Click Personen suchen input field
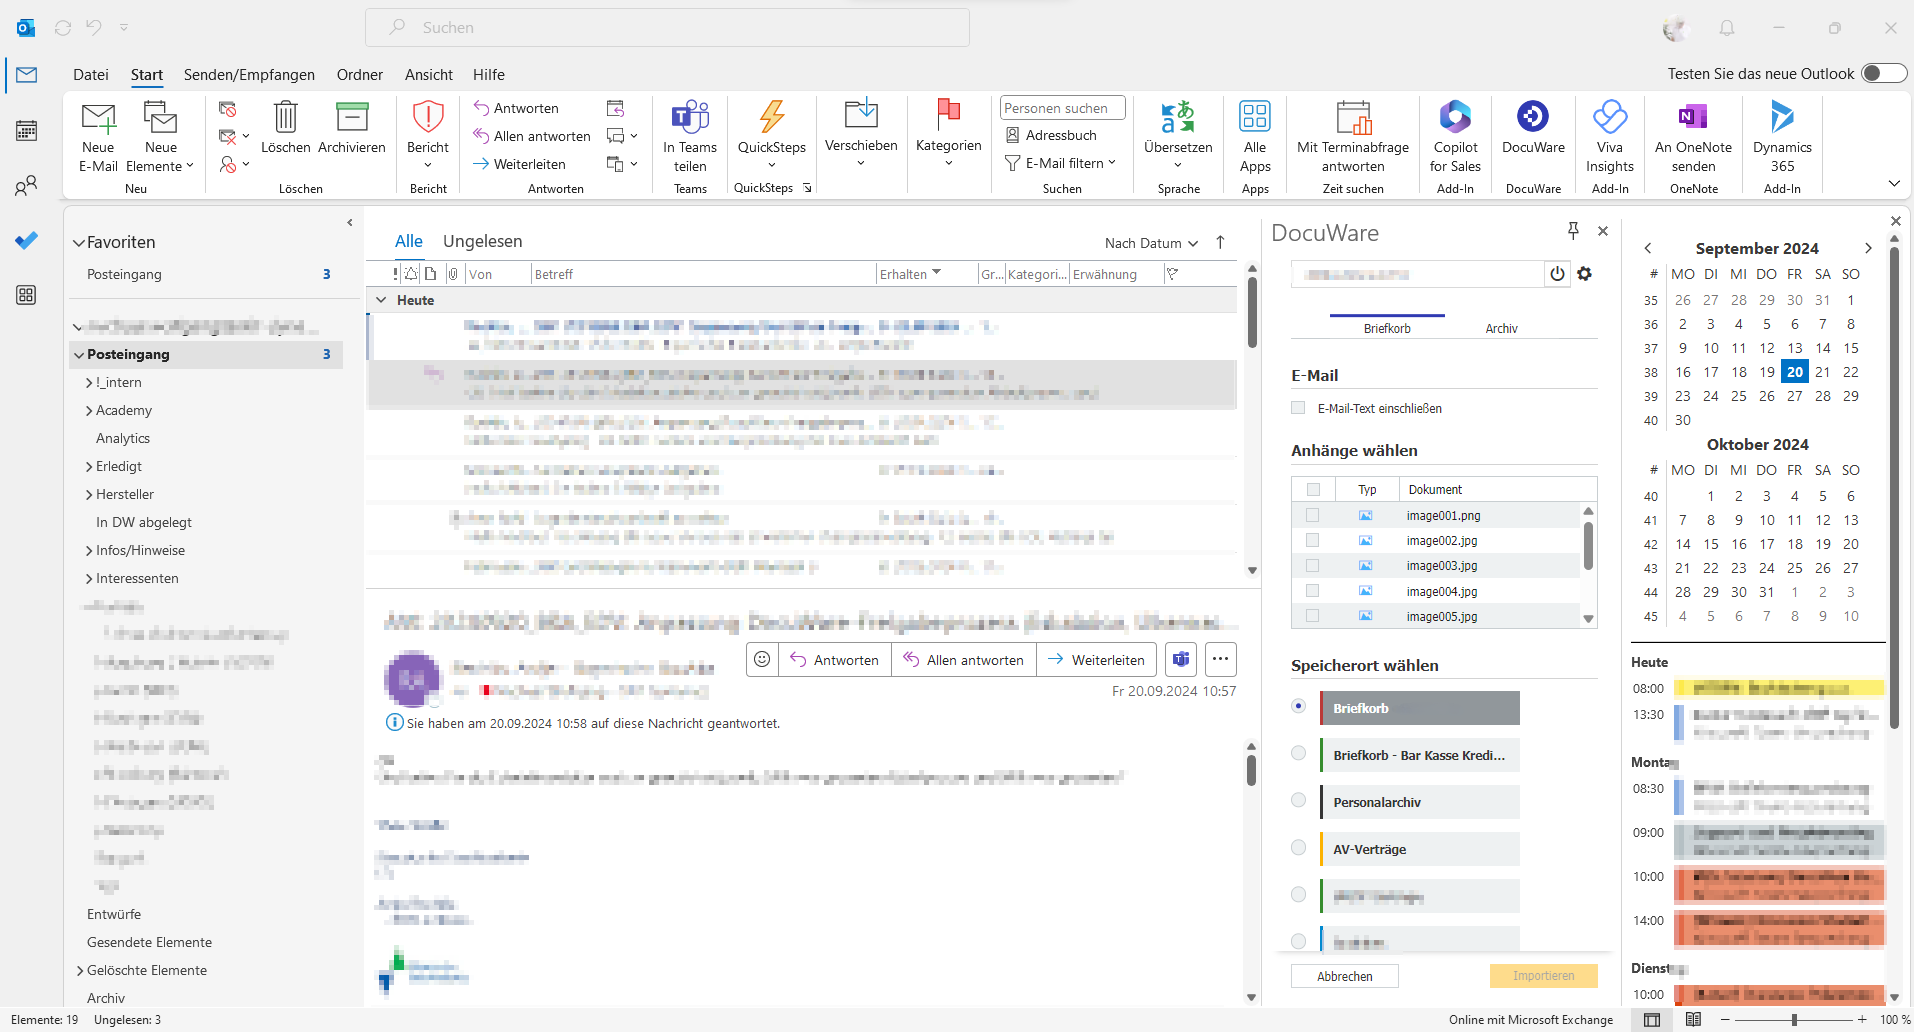 1062,108
